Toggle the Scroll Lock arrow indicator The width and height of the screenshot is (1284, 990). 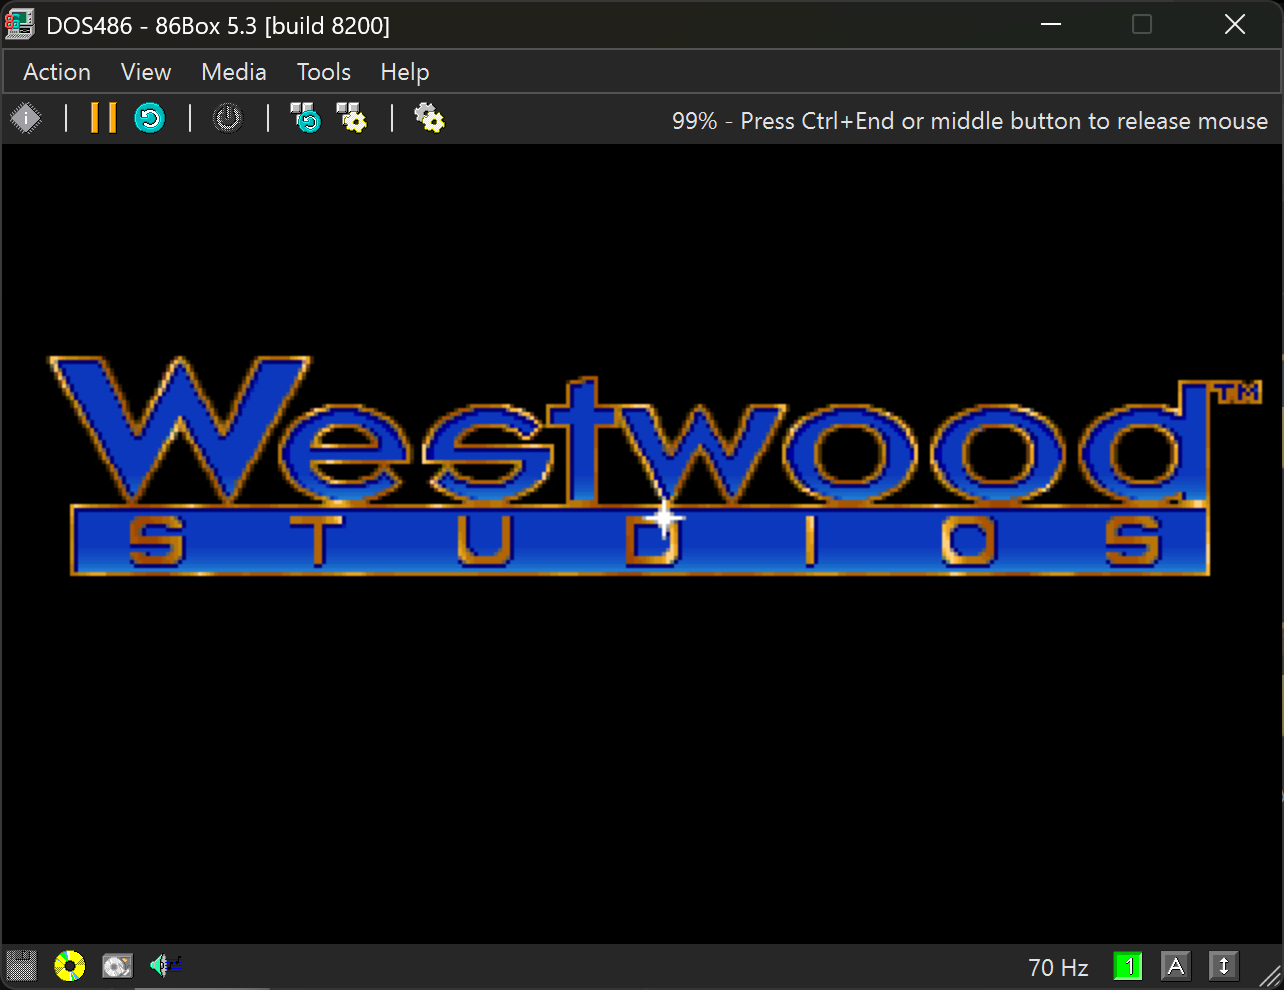coord(1224,966)
